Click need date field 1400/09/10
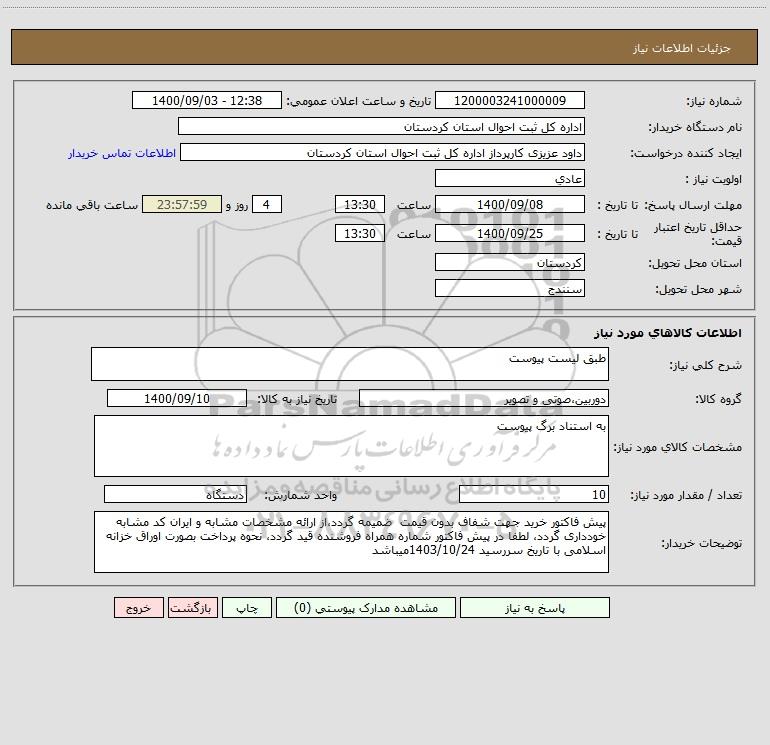The image size is (770, 745). [177, 398]
